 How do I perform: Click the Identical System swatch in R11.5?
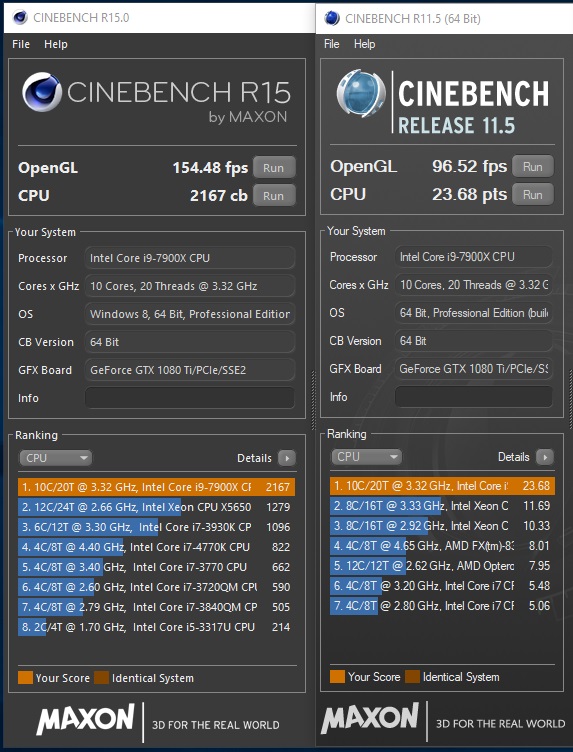click(412, 677)
